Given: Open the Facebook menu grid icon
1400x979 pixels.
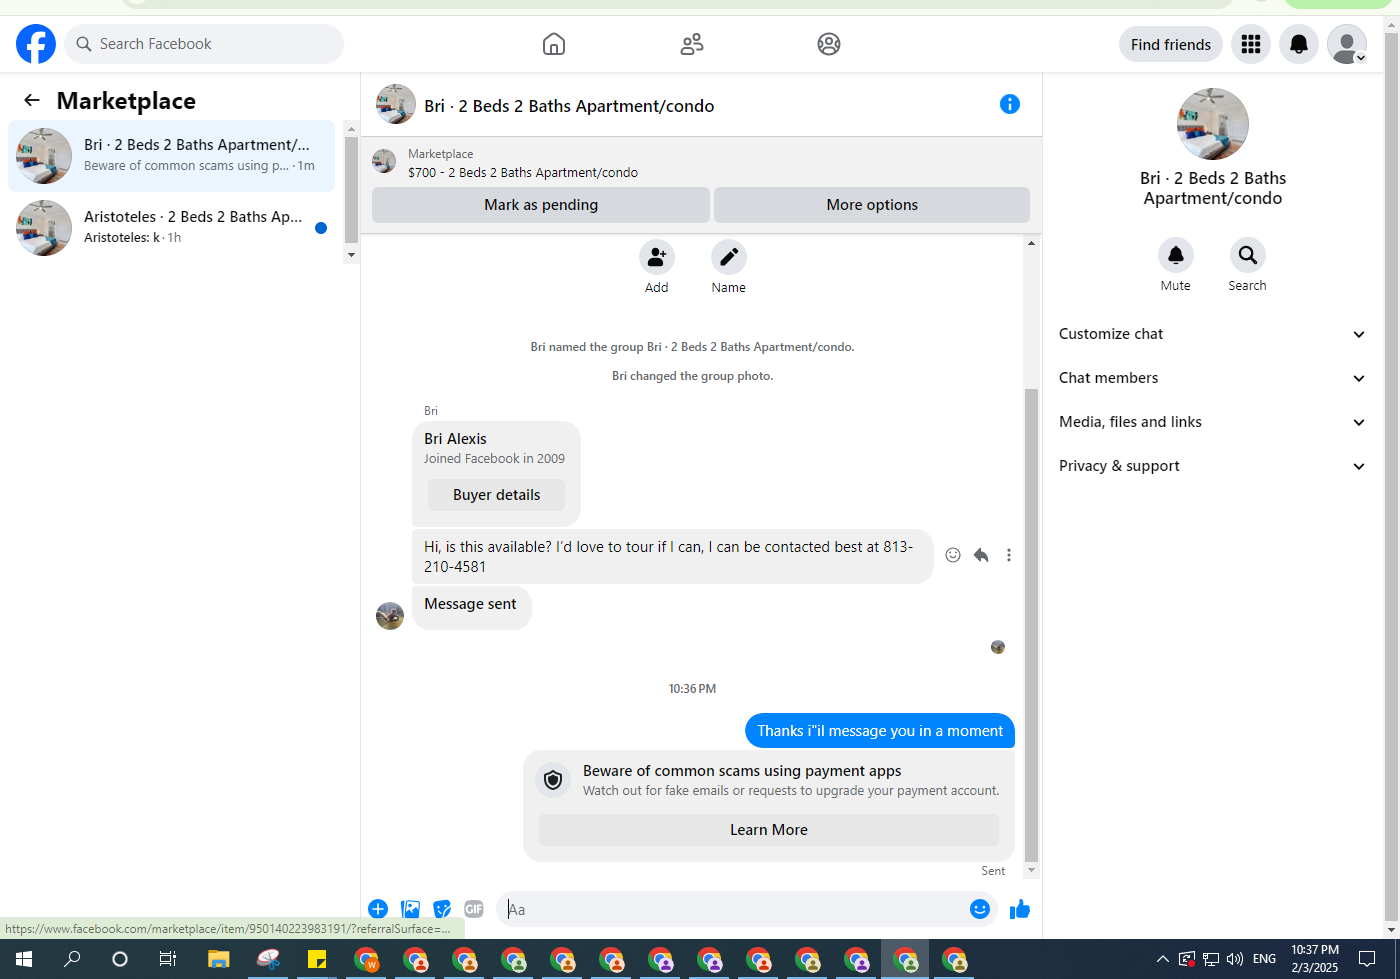Looking at the screenshot, I should [x=1251, y=44].
